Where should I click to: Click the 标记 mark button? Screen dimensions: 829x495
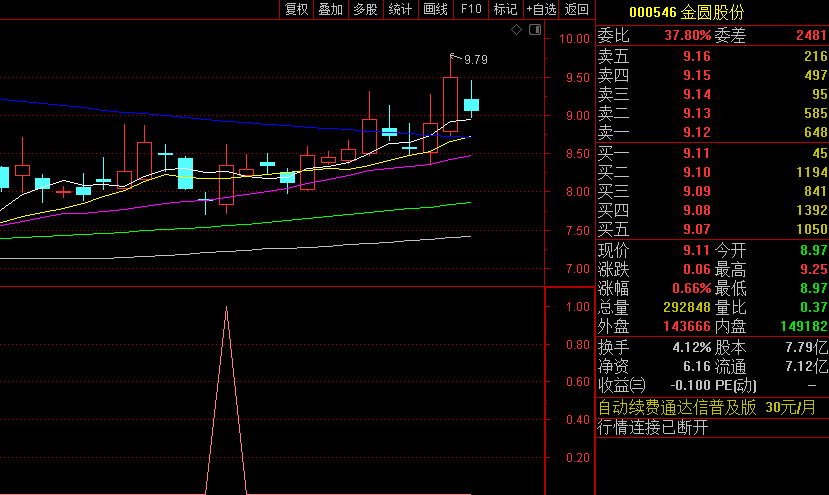(505, 10)
